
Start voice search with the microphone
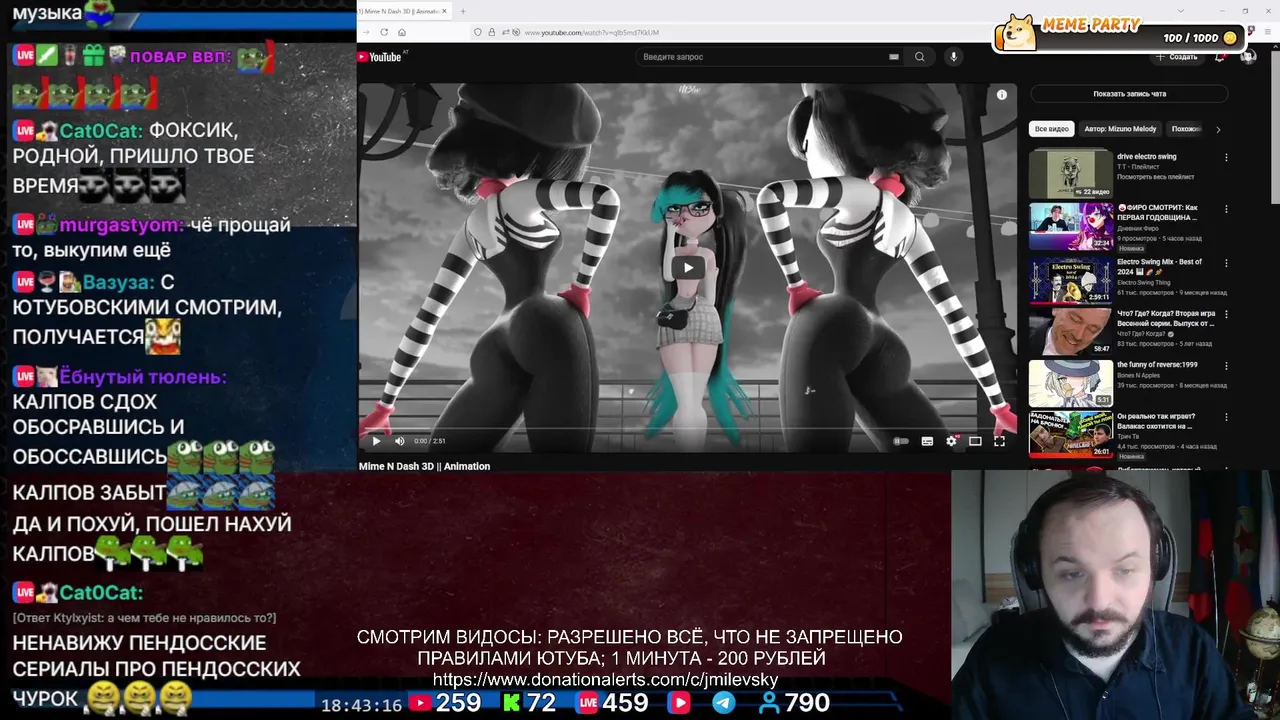(x=953, y=57)
